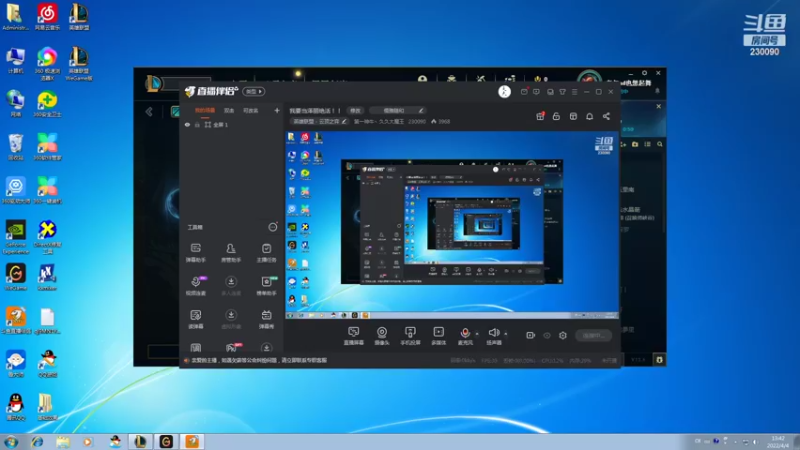Screen dimensions: 800x450
Task: Open 房管助手 tool in the toolbox
Action: pyautogui.click(x=231, y=252)
